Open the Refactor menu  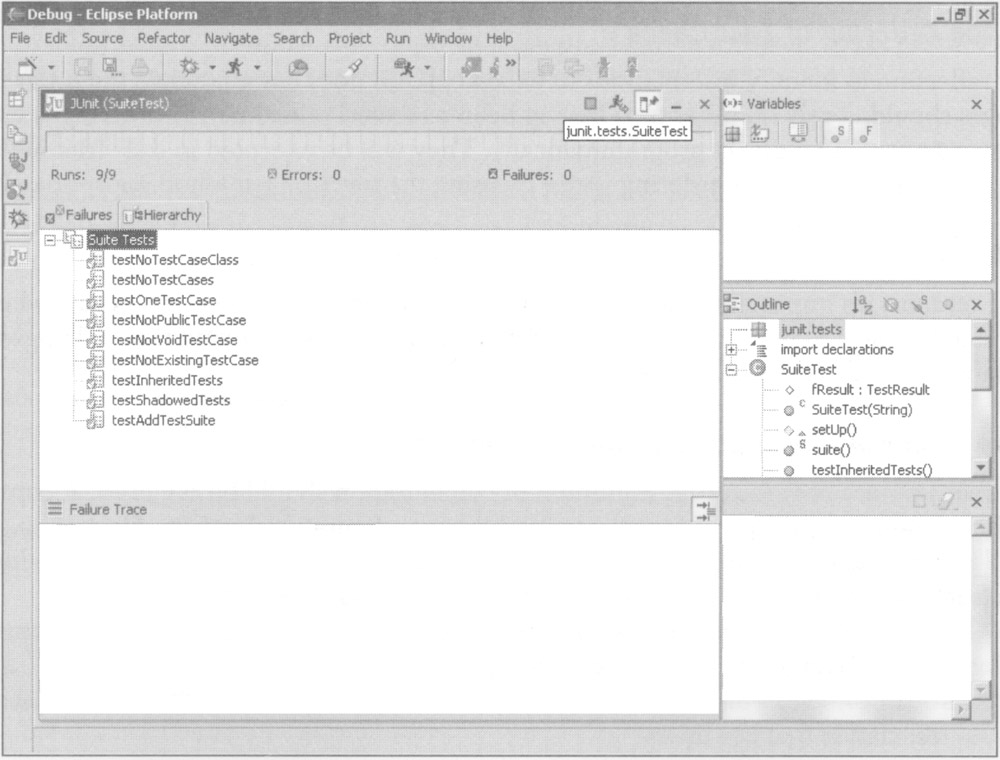click(162, 38)
